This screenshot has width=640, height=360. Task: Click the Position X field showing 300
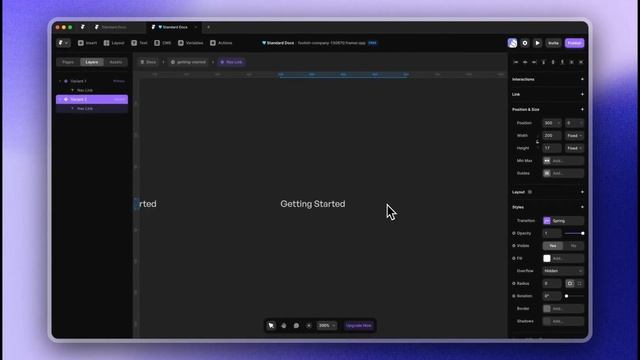click(552, 123)
